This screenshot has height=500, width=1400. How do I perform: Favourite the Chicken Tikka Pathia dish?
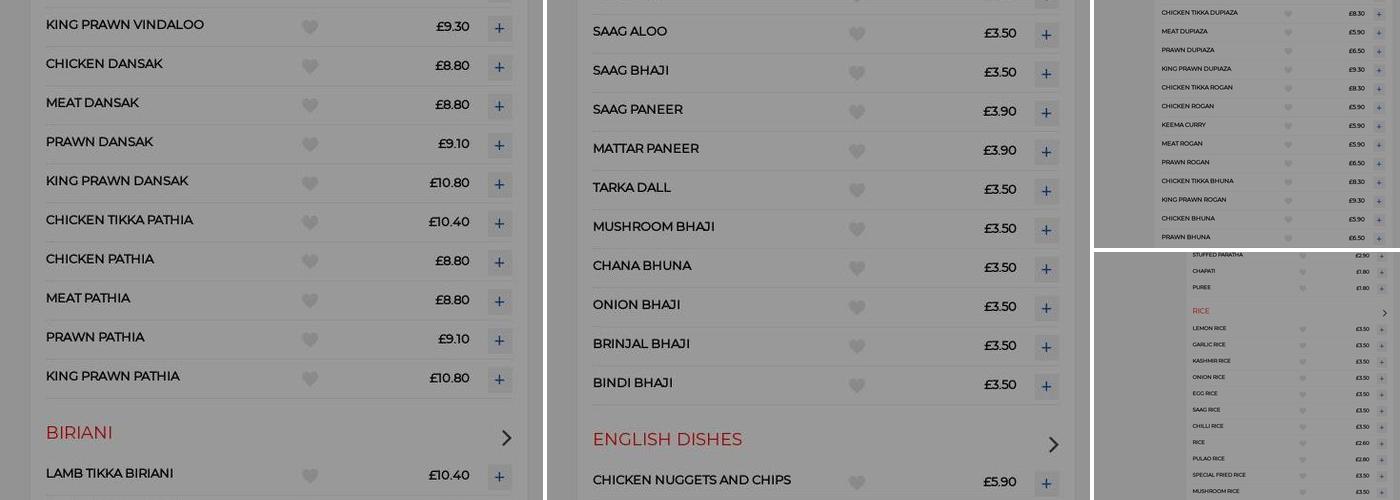(310, 222)
